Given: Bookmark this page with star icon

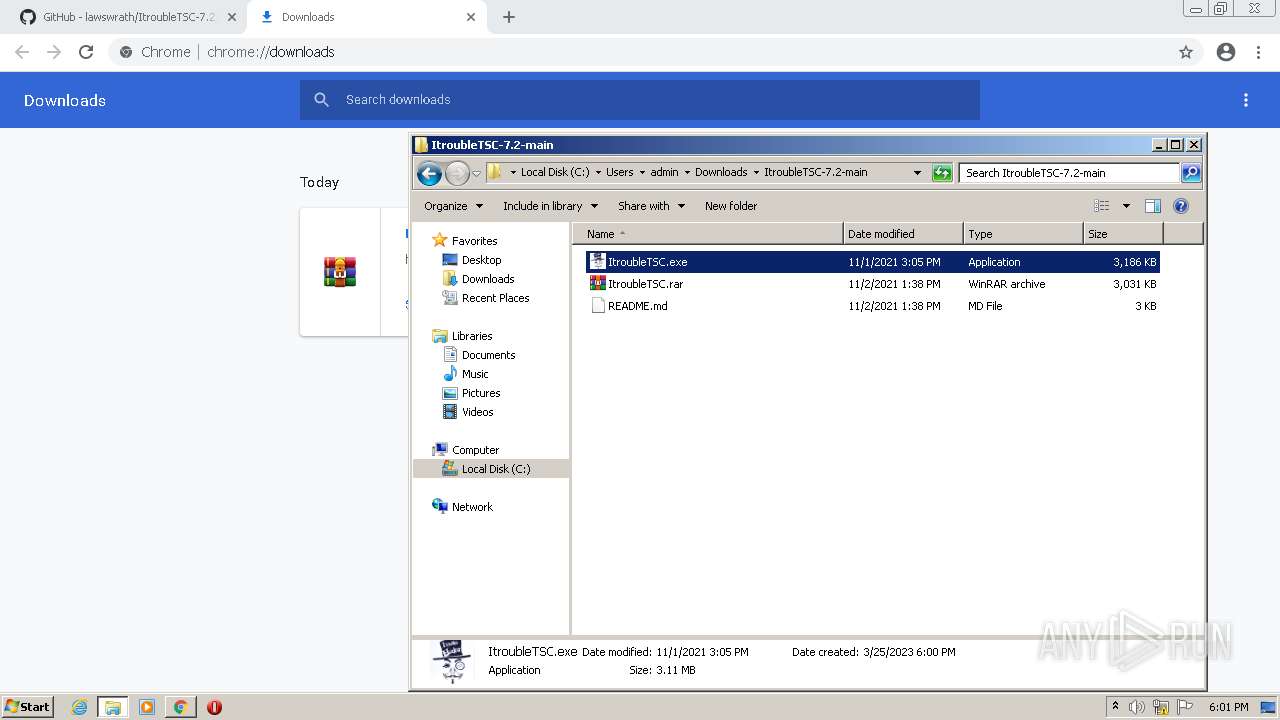Looking at the screenshot, I should (x=1186, y=52).
